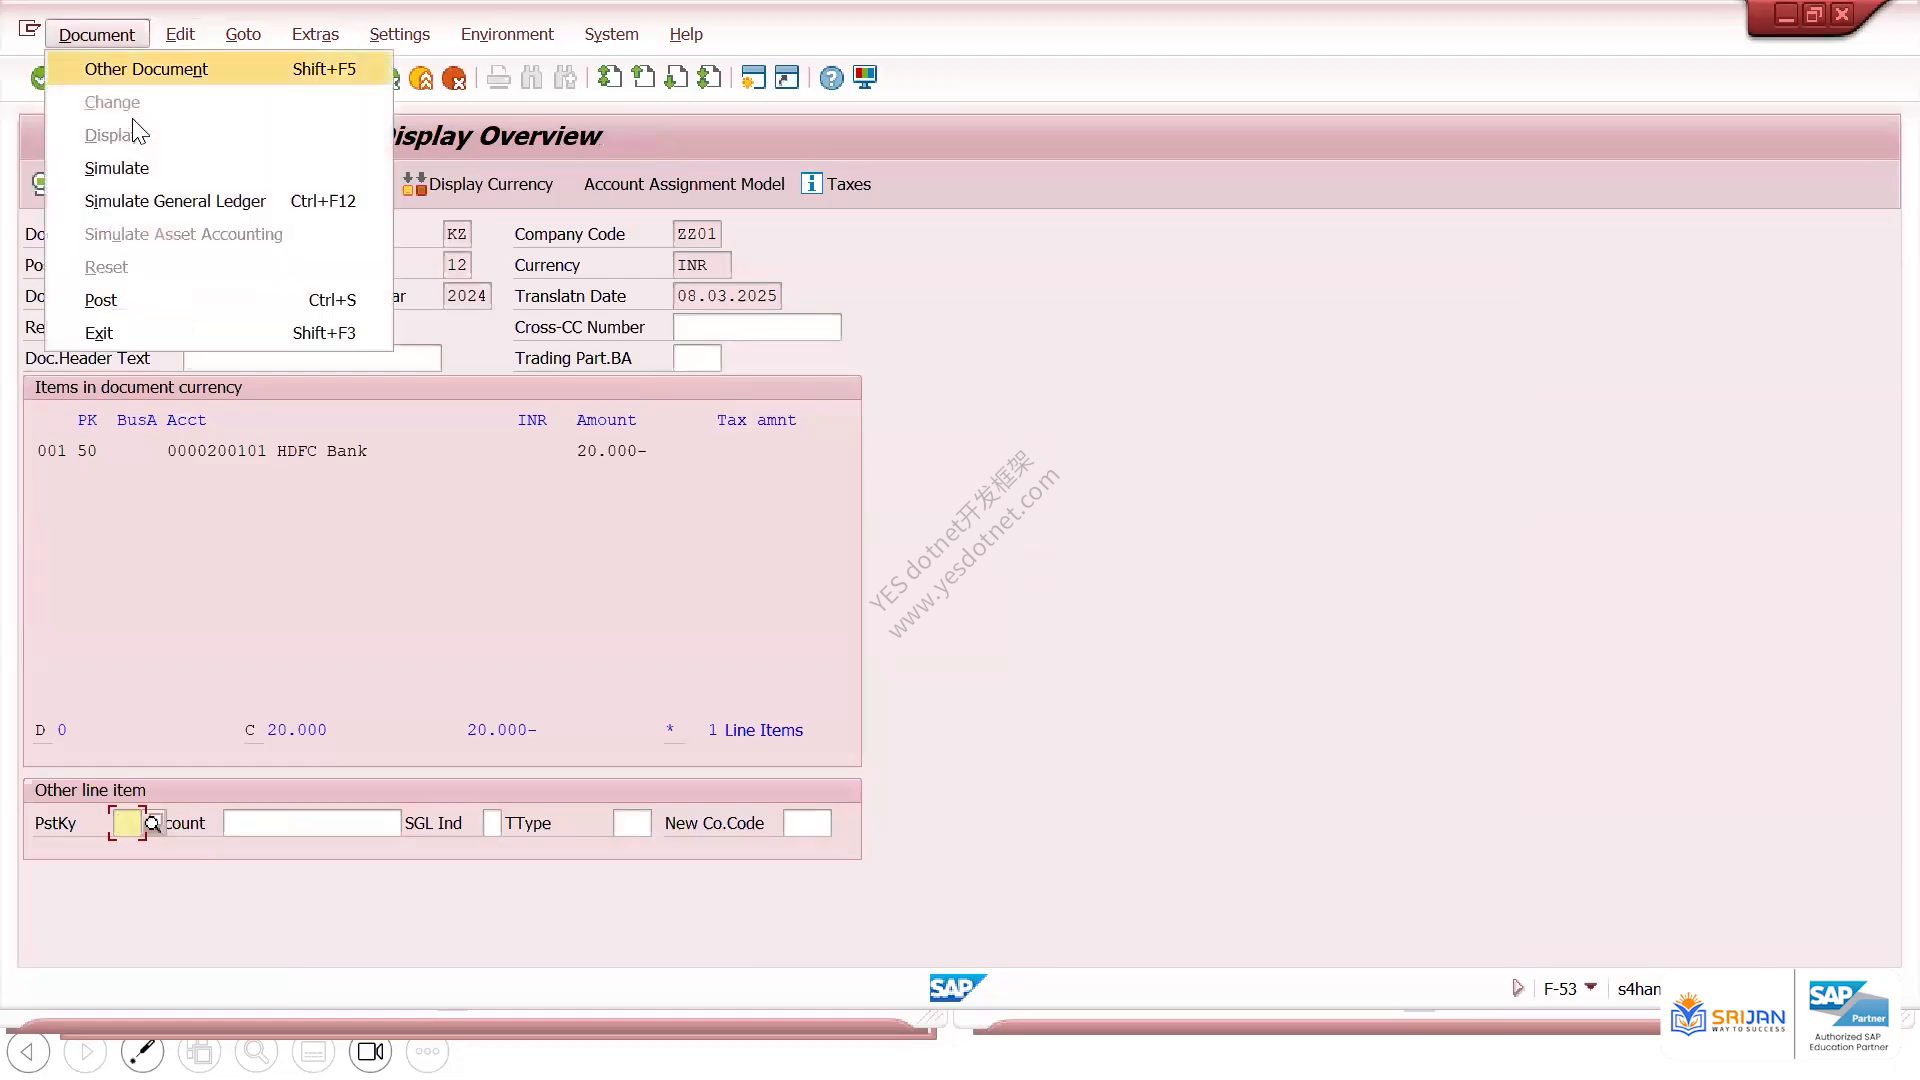Click the orange Exit up-arrow icon
Screen dimensions: 1920x1080
point(421,78)
